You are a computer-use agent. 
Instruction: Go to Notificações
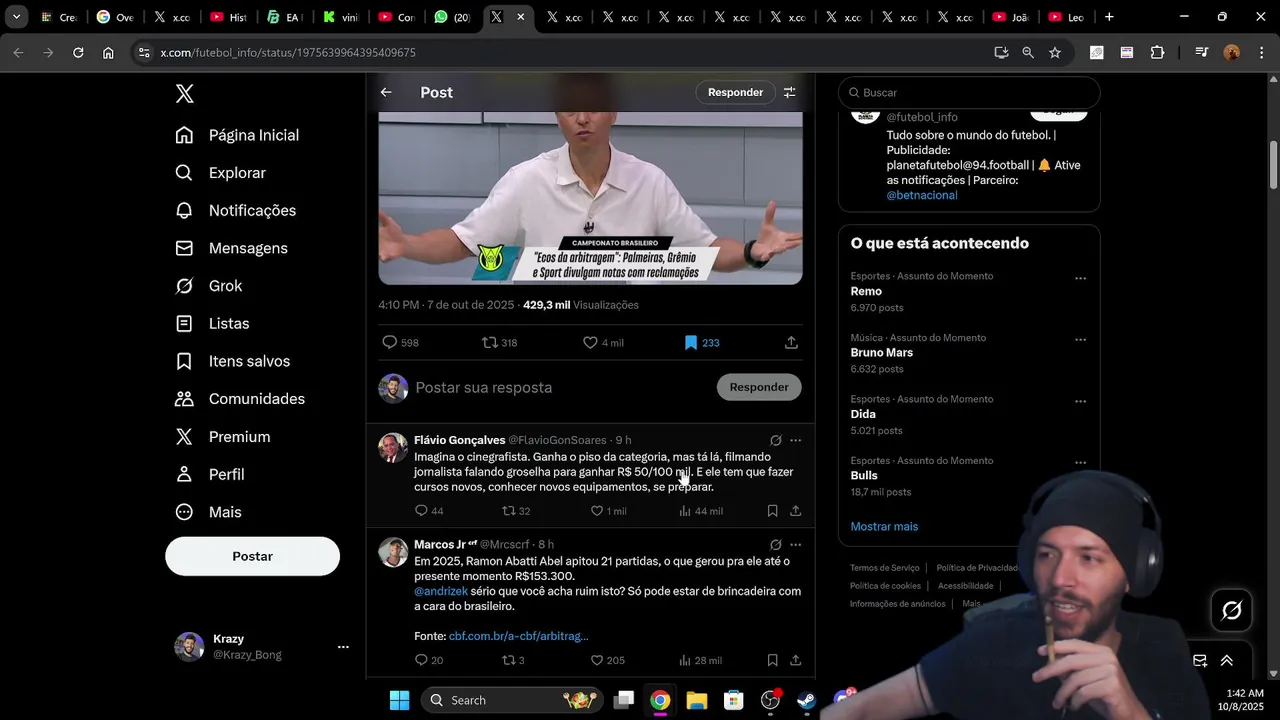coord(236,211)
